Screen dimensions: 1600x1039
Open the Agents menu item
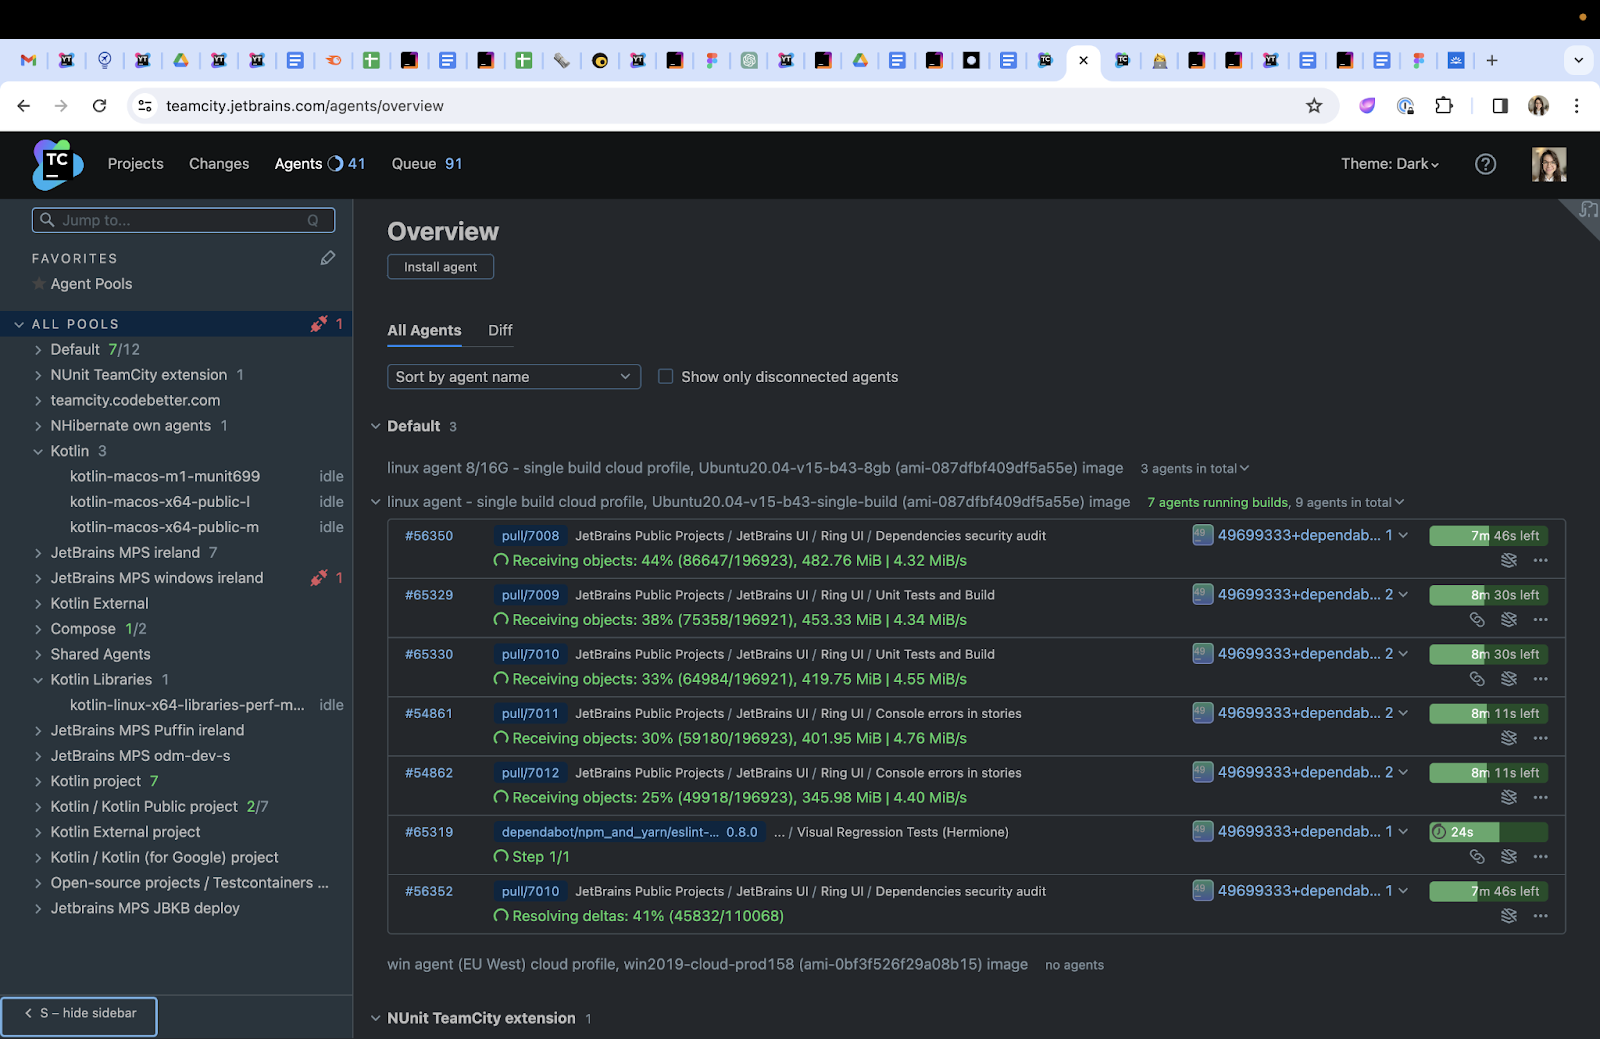[x=298, y=164]
